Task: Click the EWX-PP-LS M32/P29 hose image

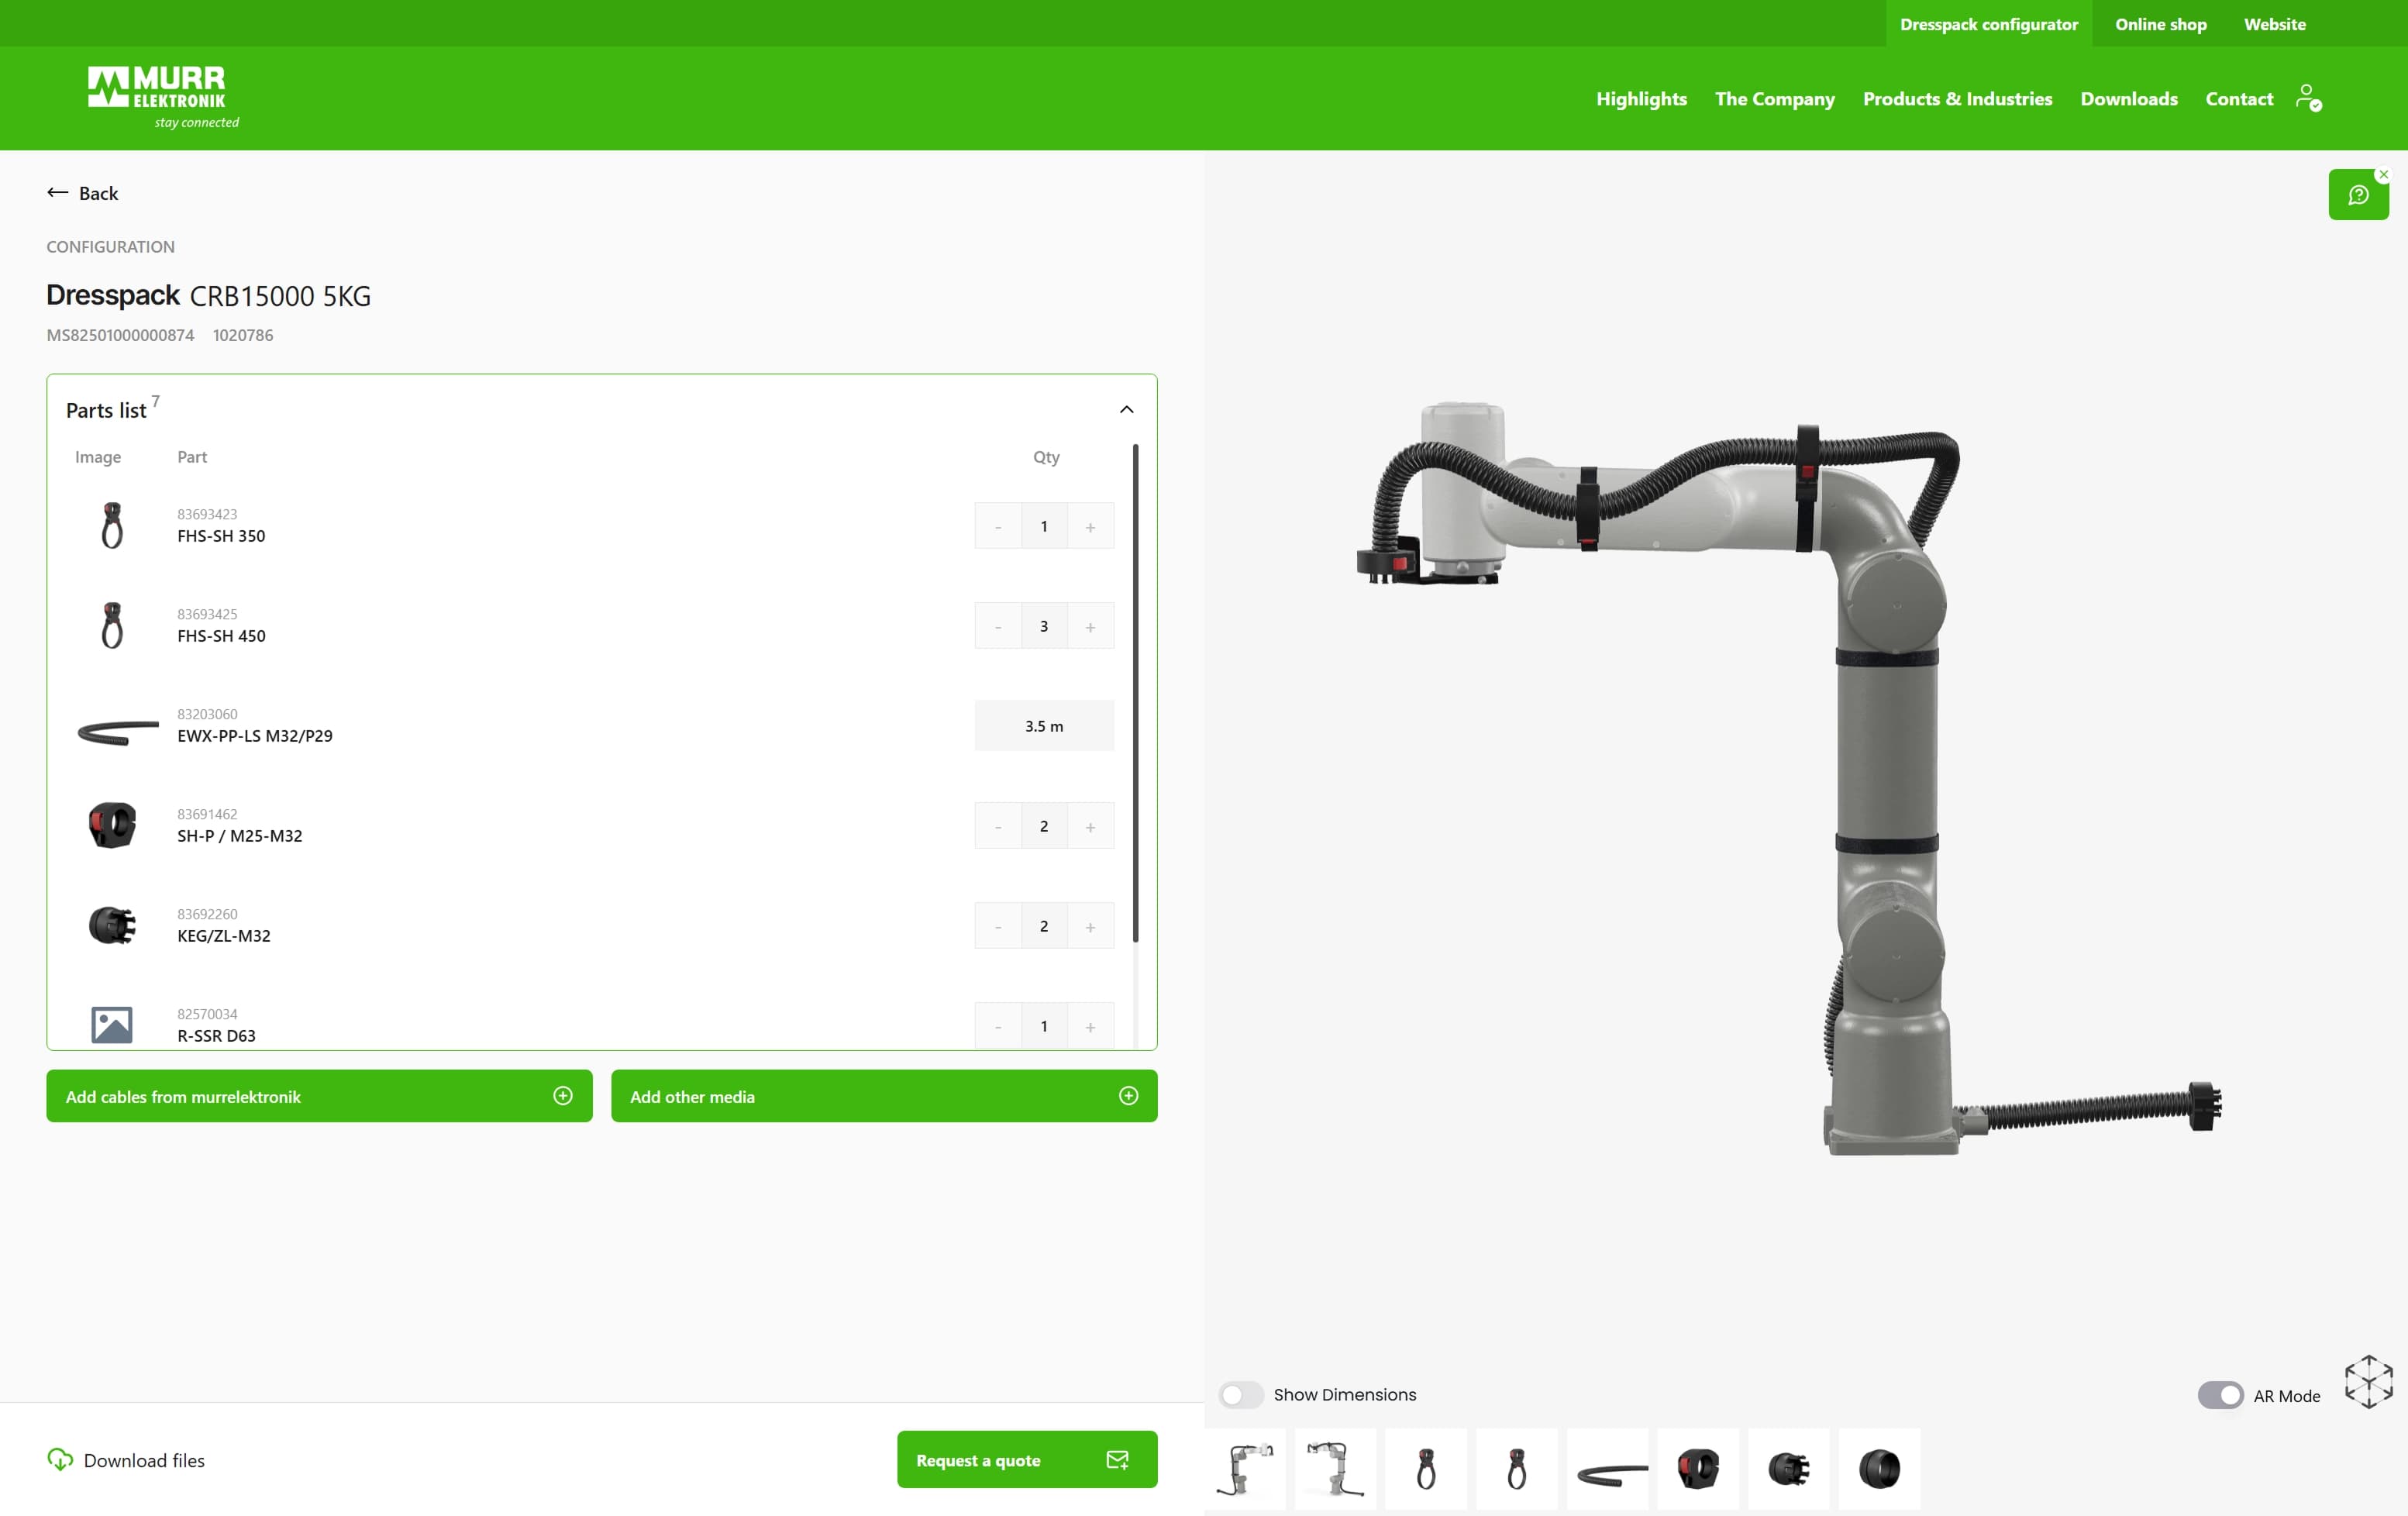Action: pos(118,732)
